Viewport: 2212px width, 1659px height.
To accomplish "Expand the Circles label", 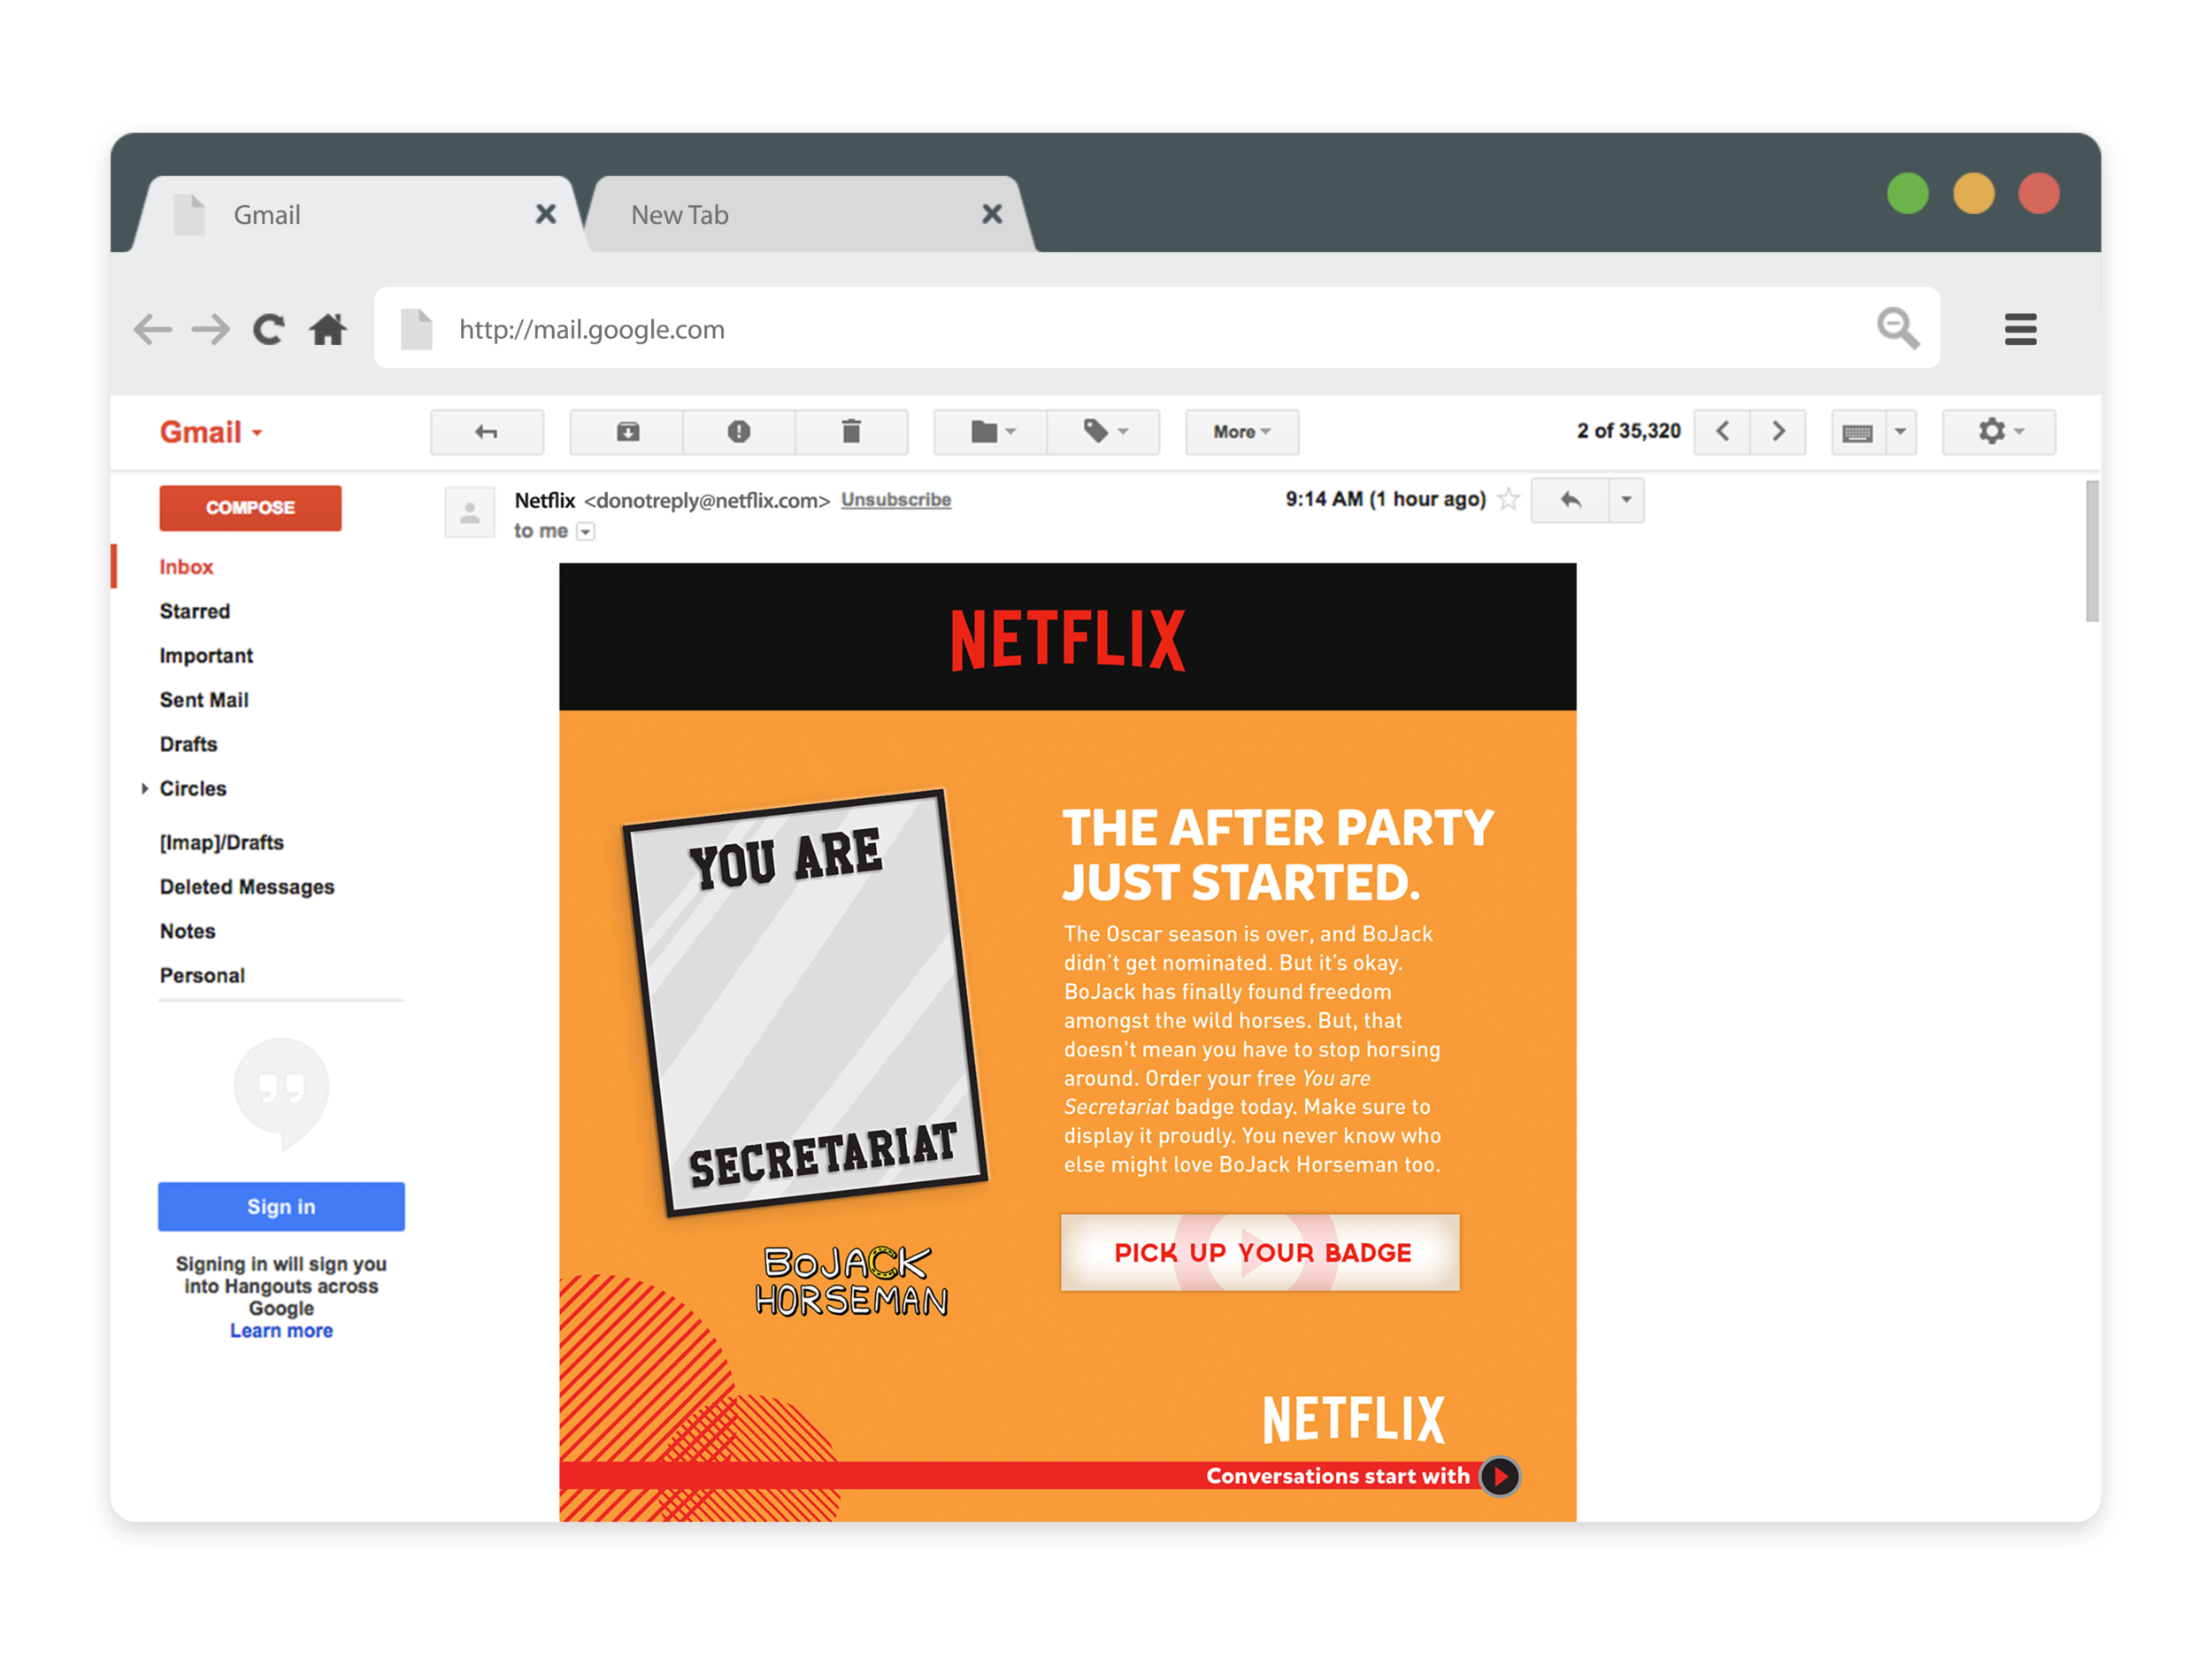I will click(144, 789).
